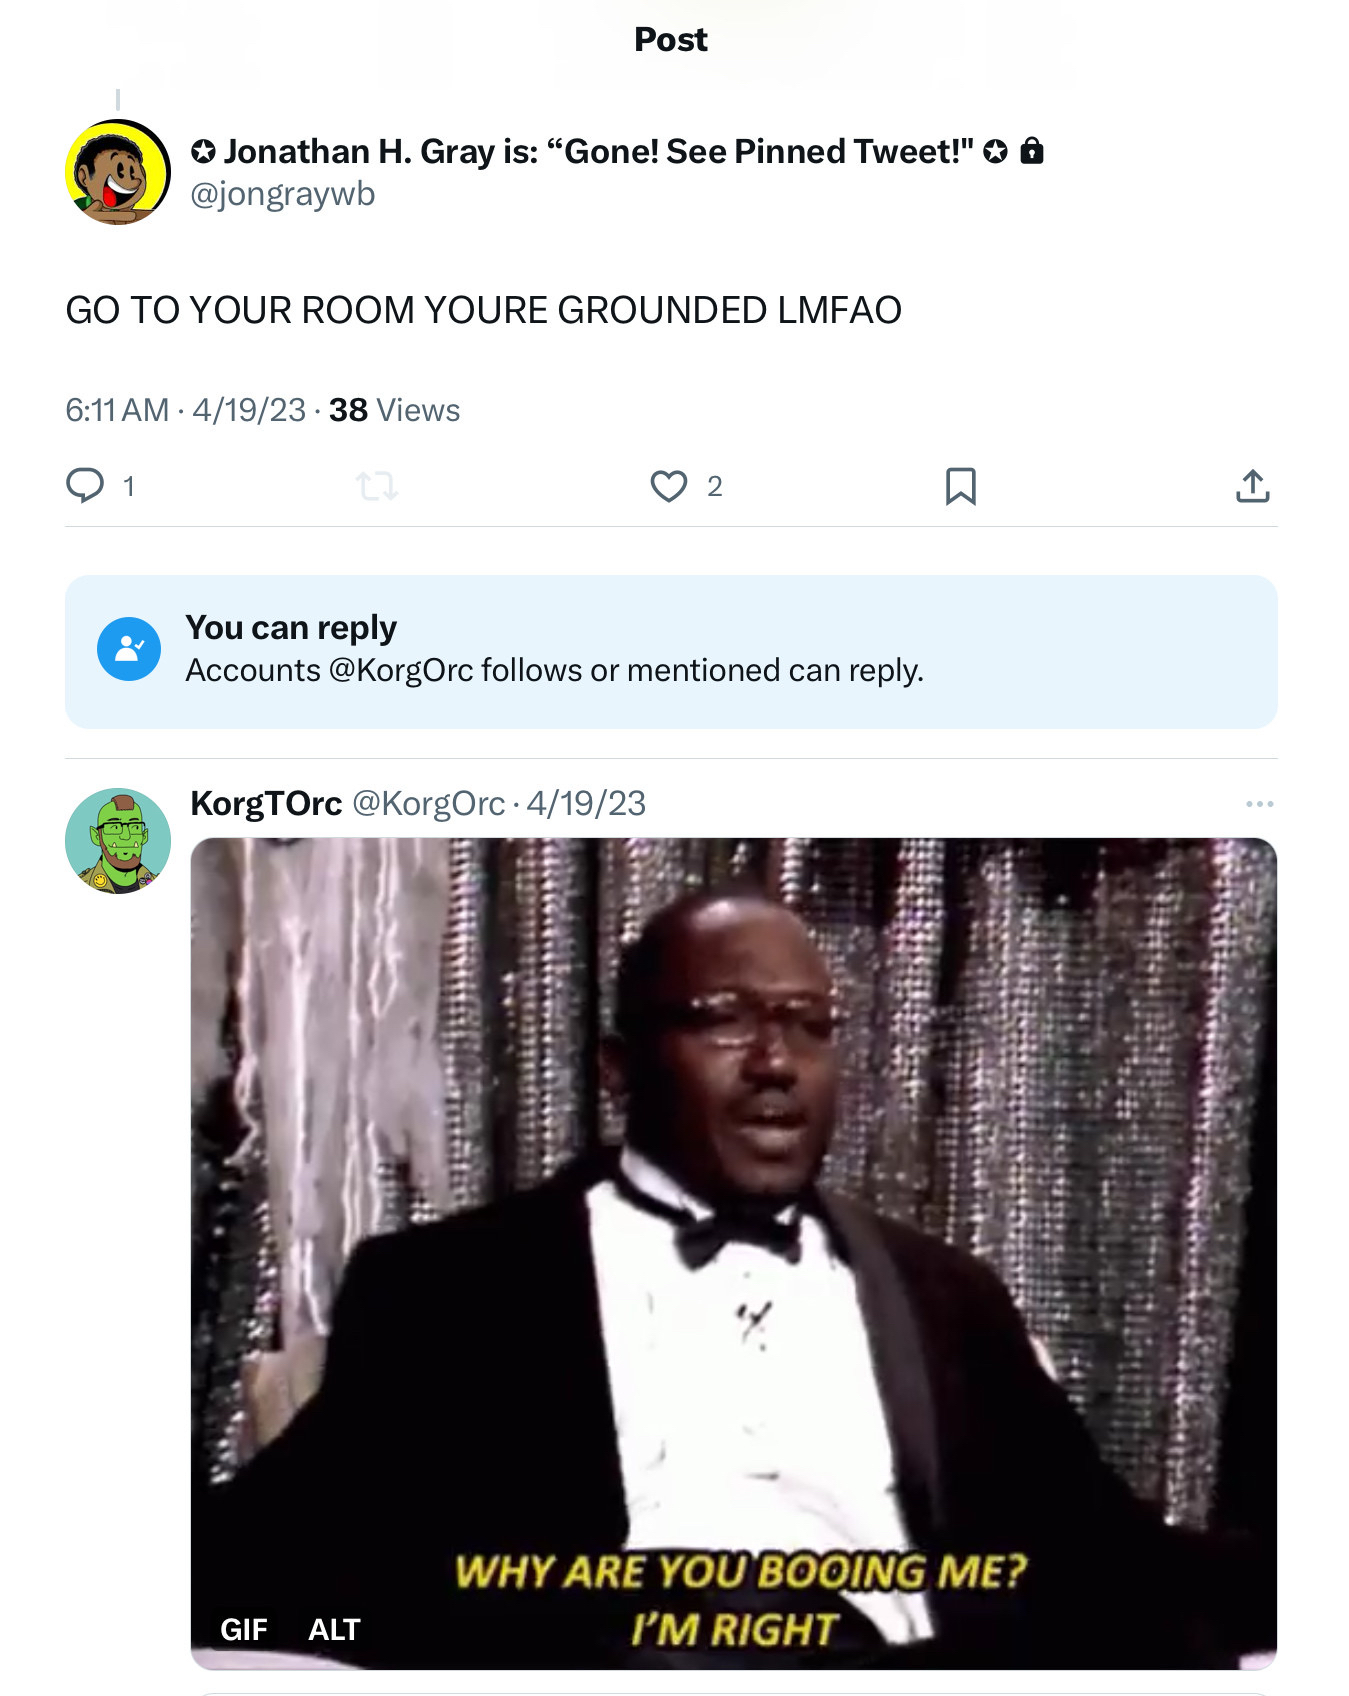
Task: Click the lock icon next to display name
Action: 1031,151
